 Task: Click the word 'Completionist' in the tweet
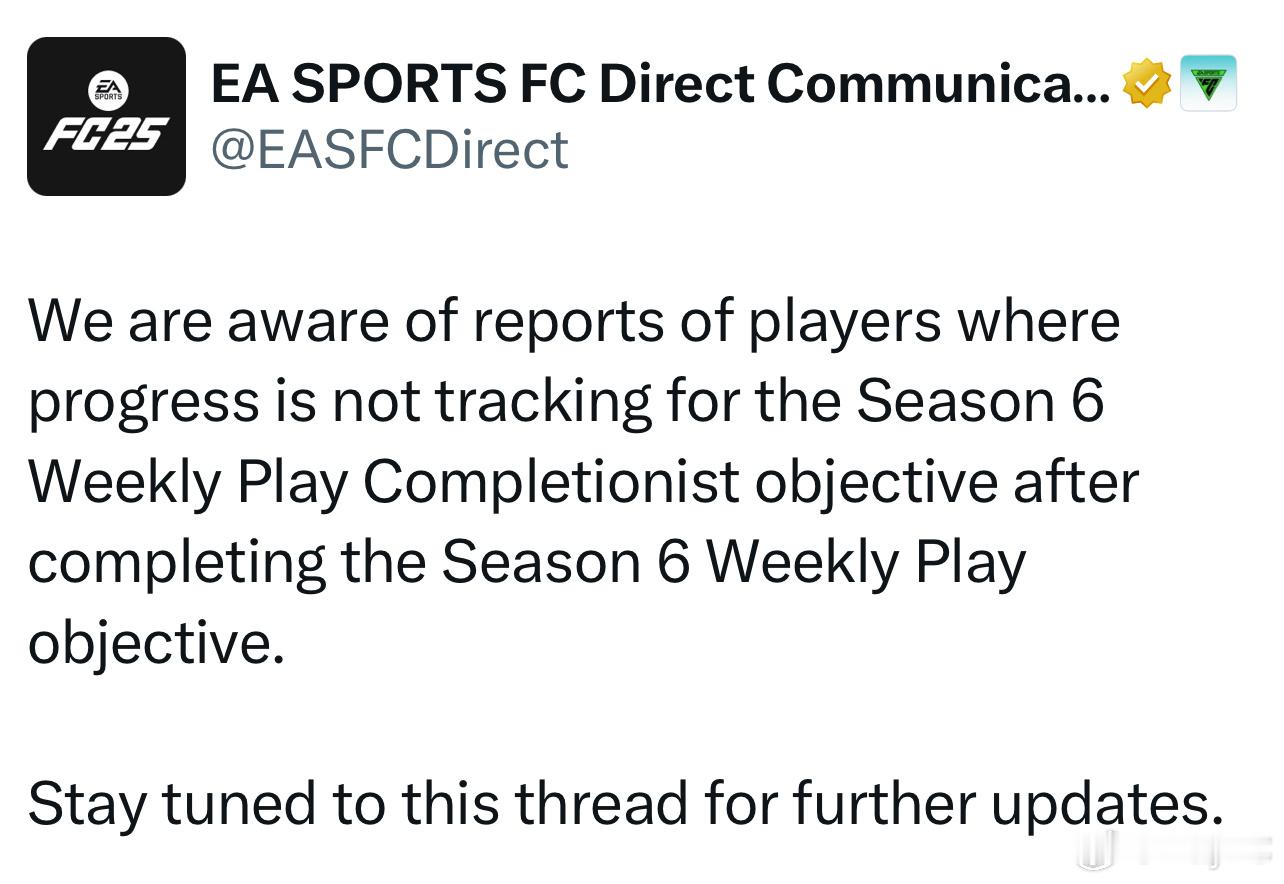[x=550, y=482]
